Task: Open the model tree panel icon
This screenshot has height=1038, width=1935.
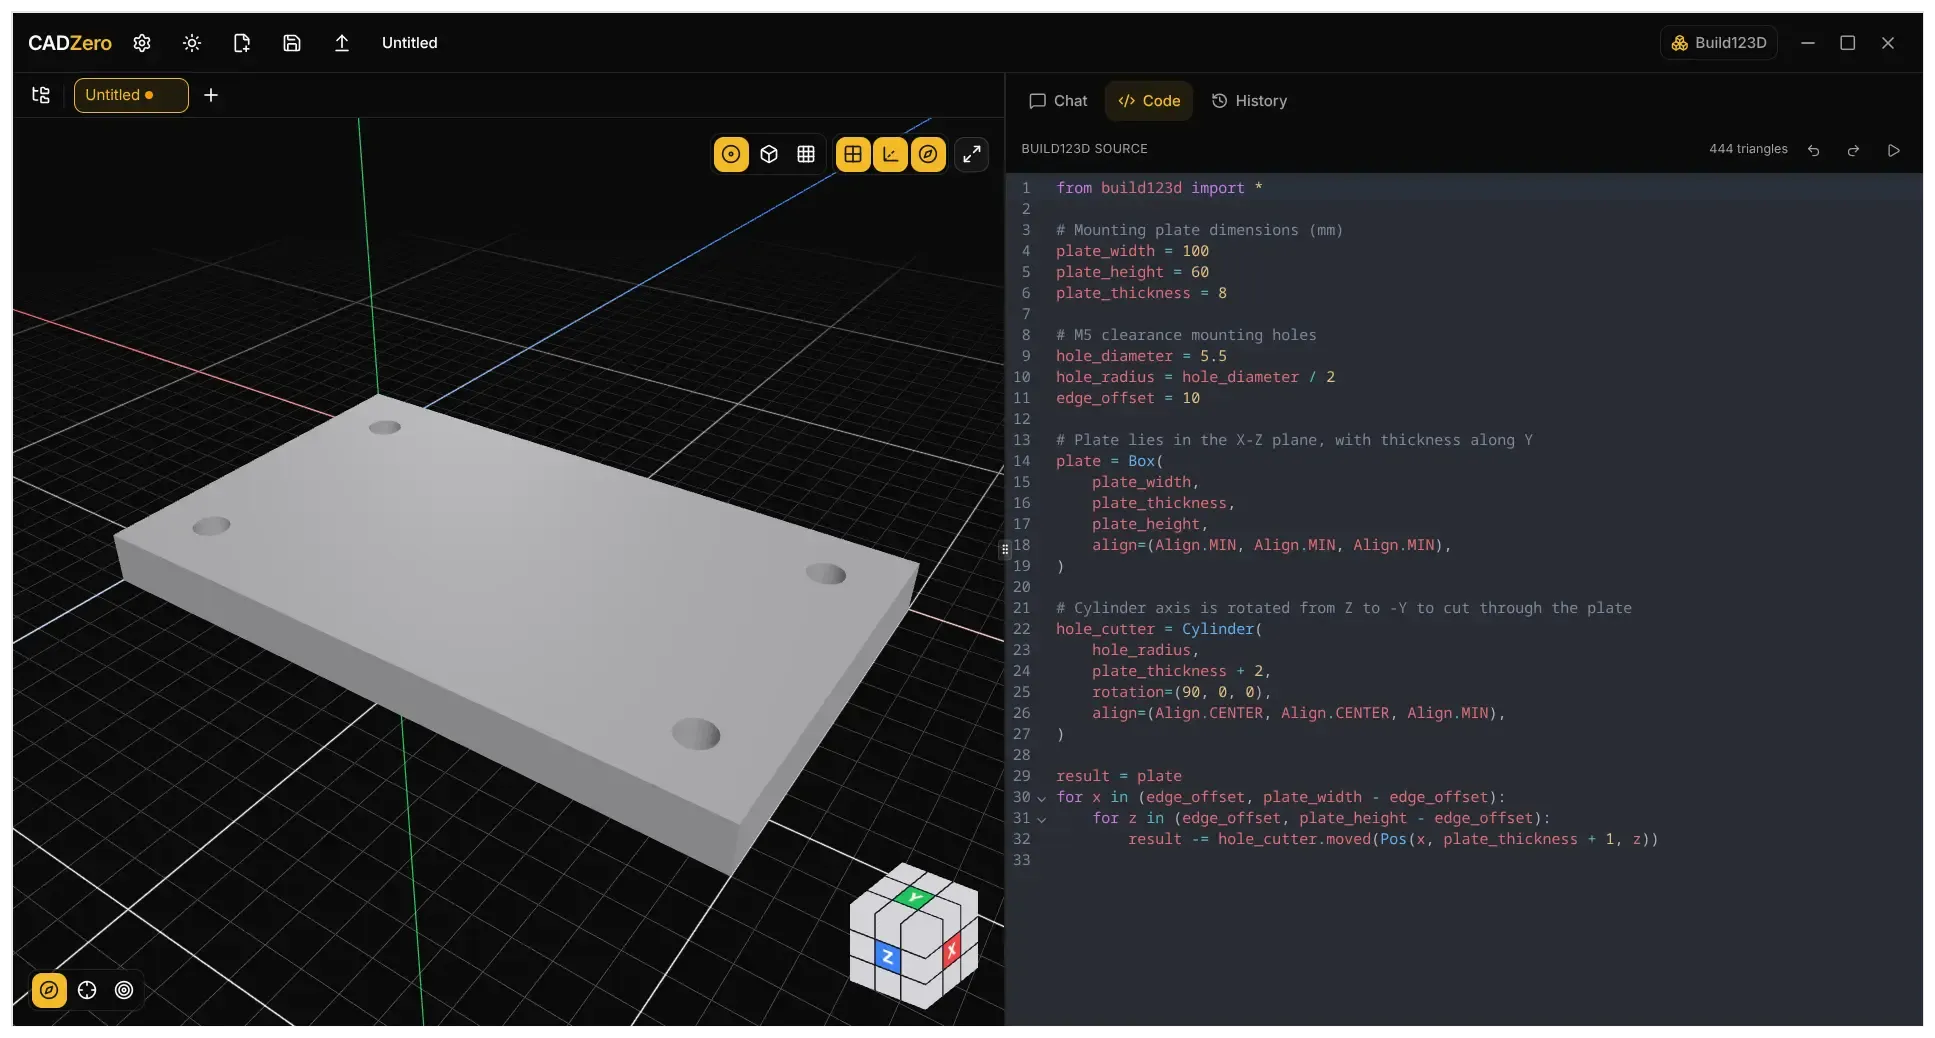Action: coord(41,95)
